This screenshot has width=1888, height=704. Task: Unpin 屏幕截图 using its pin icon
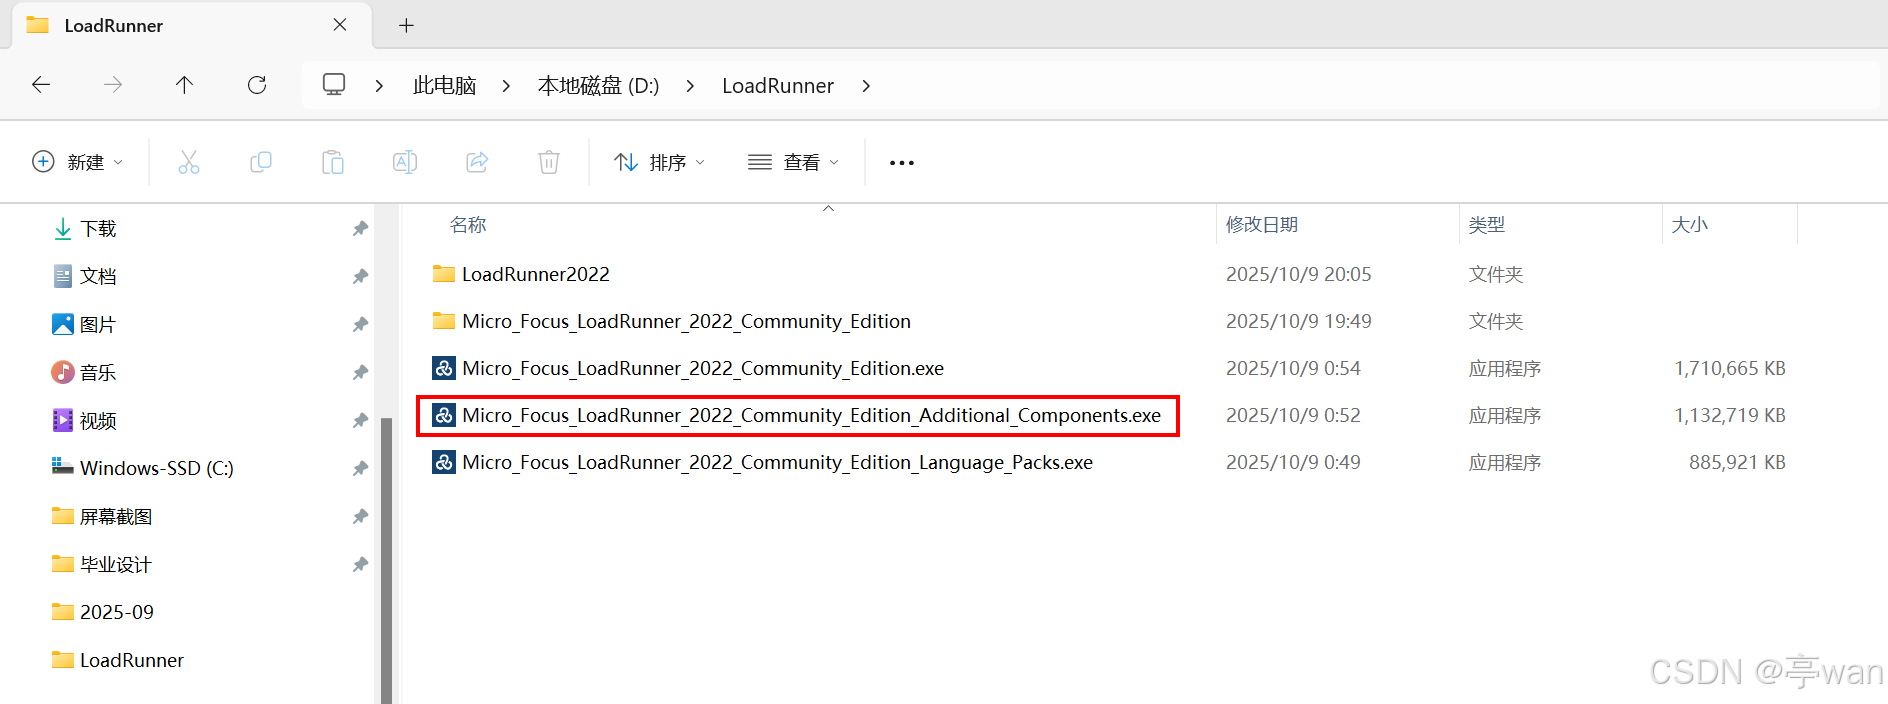click(x=360, y=517)
